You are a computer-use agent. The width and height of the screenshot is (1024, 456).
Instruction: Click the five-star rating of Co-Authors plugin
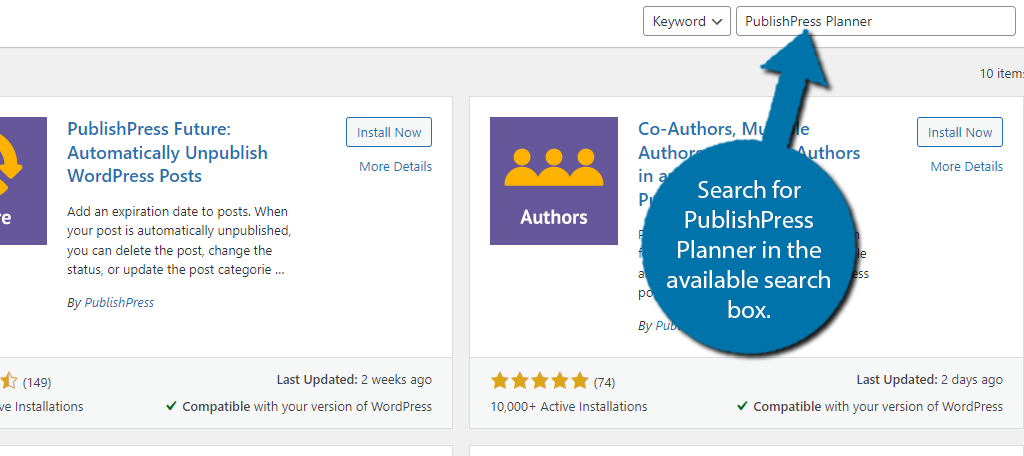coord(539,382)
